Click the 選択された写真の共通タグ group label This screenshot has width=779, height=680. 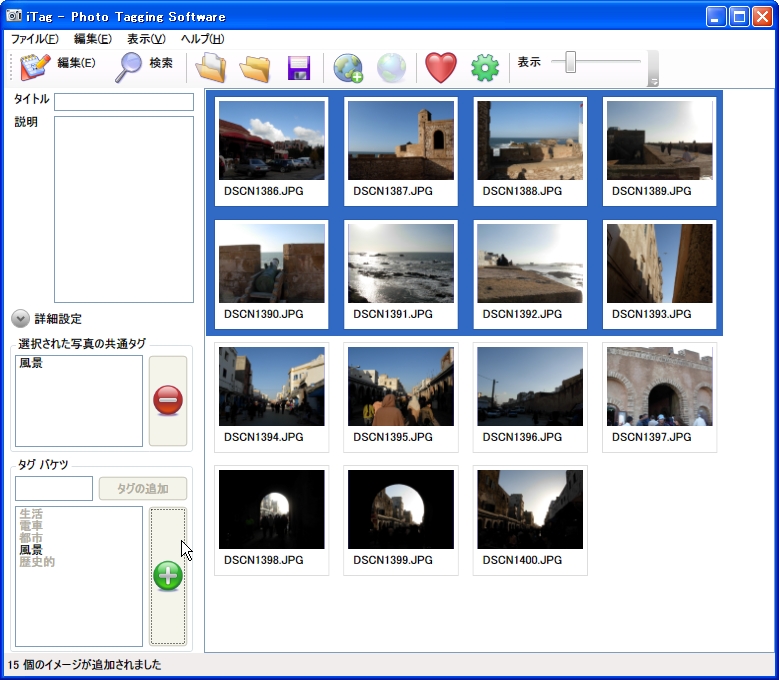[x=82, y=344]
